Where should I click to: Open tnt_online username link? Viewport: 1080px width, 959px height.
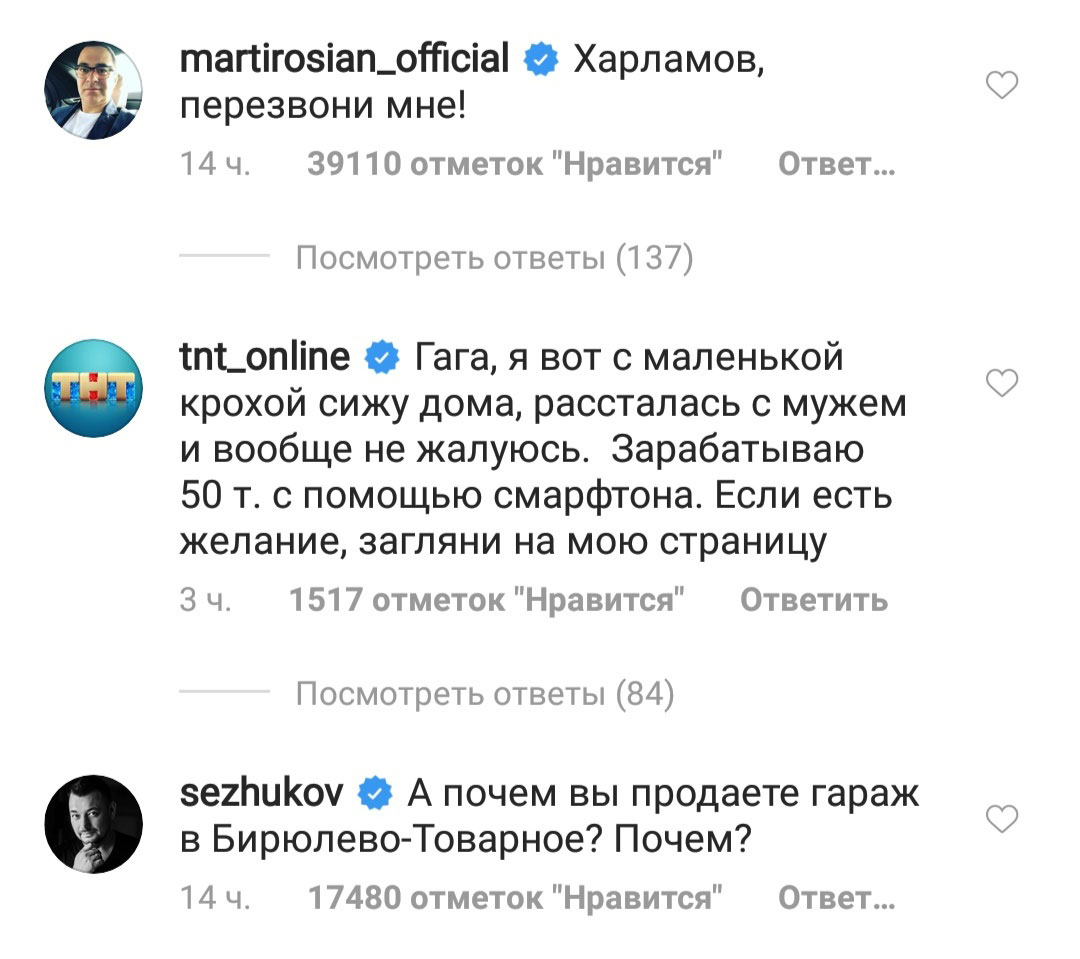265,356
